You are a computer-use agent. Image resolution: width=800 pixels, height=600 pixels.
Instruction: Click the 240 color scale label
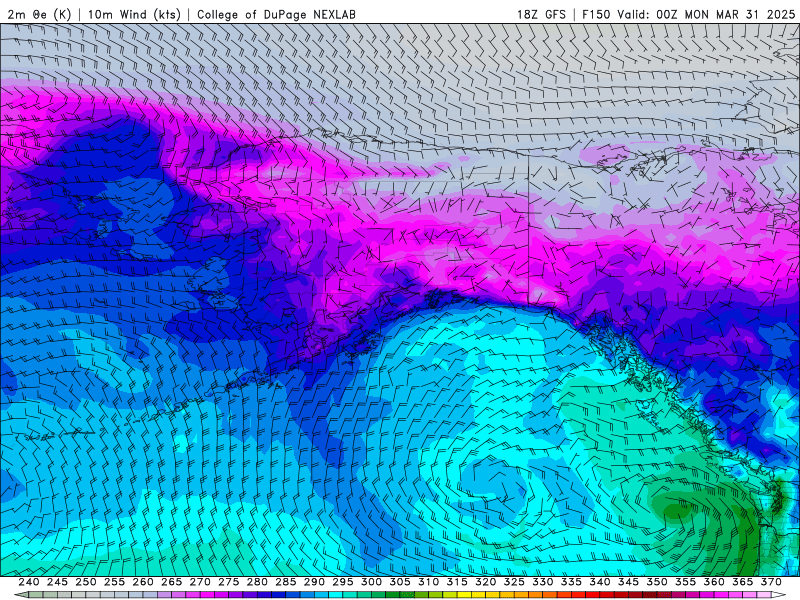pos(29,582)
